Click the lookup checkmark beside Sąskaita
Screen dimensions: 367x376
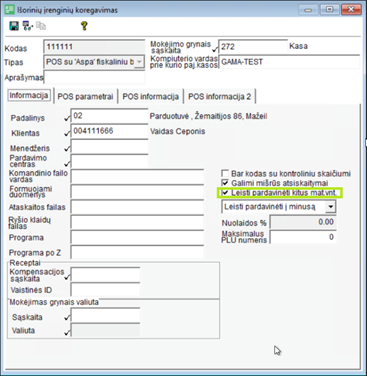(67, 318)
